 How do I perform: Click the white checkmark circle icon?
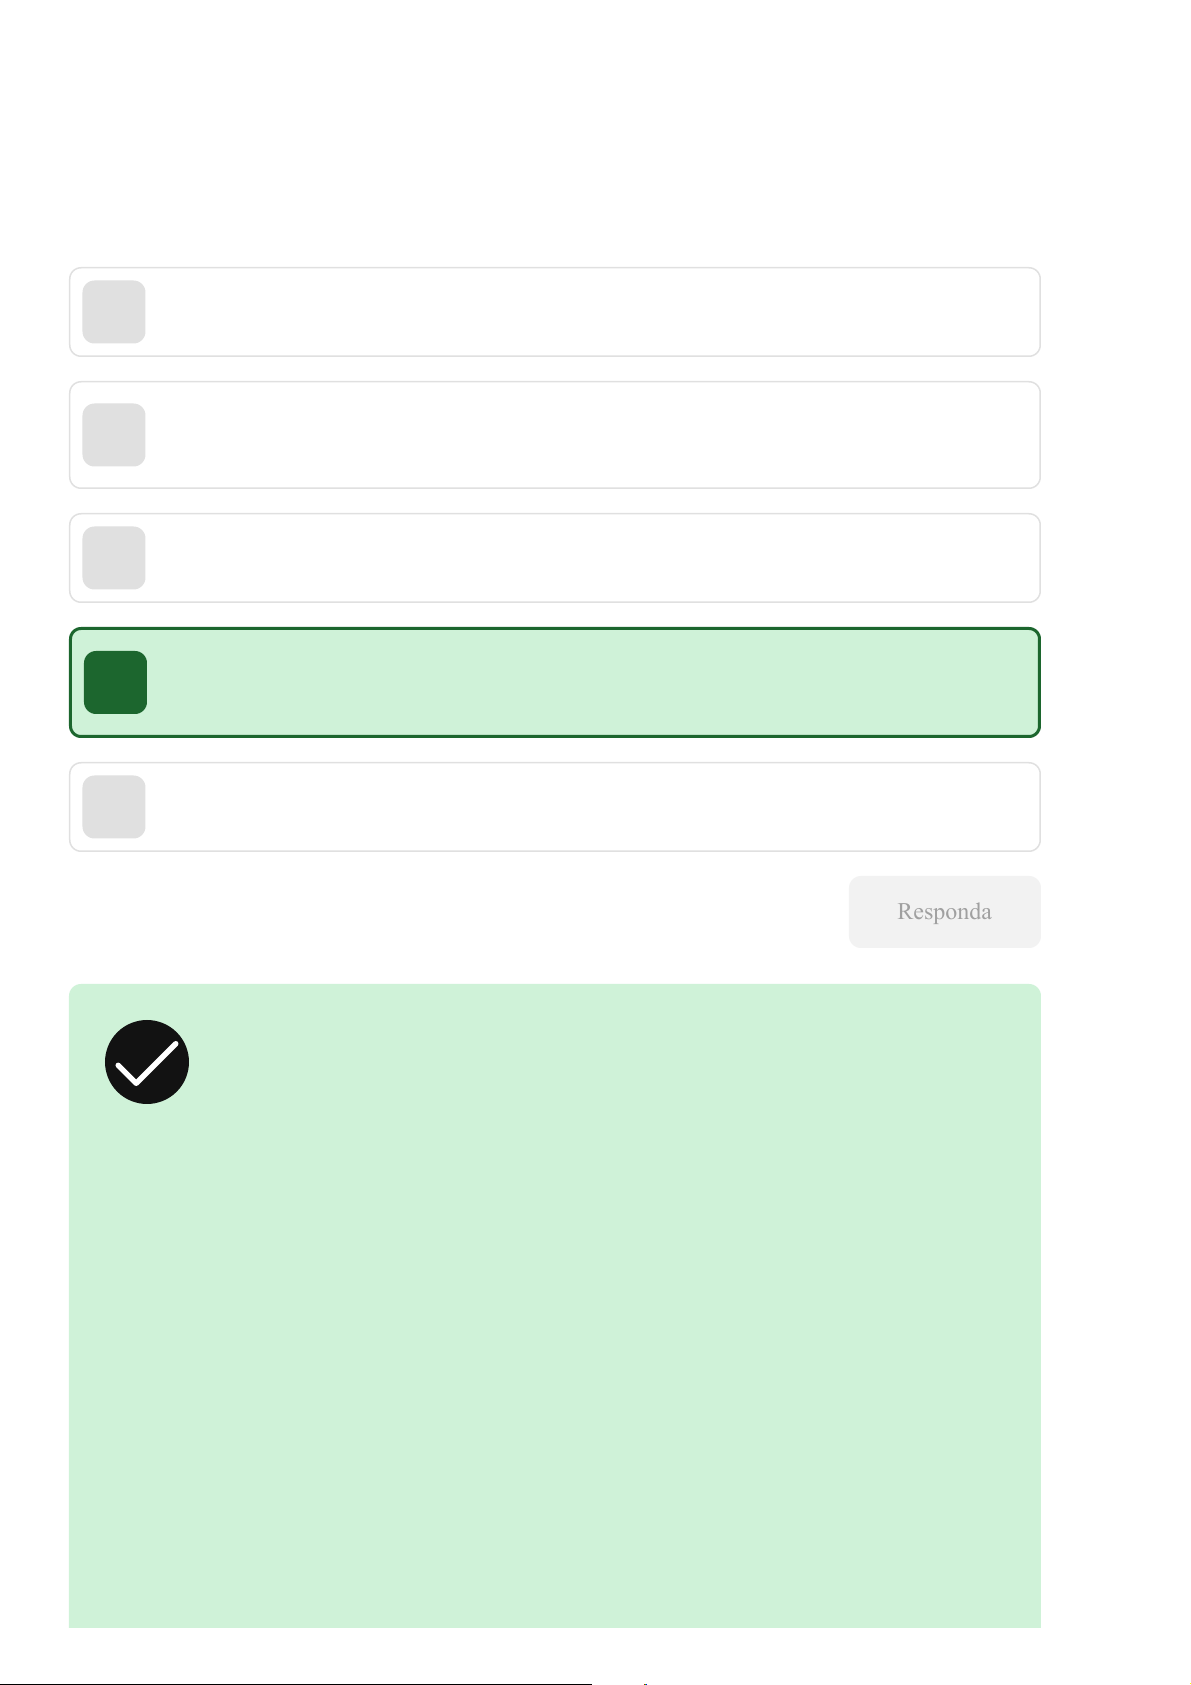[x=147, y=1062]
